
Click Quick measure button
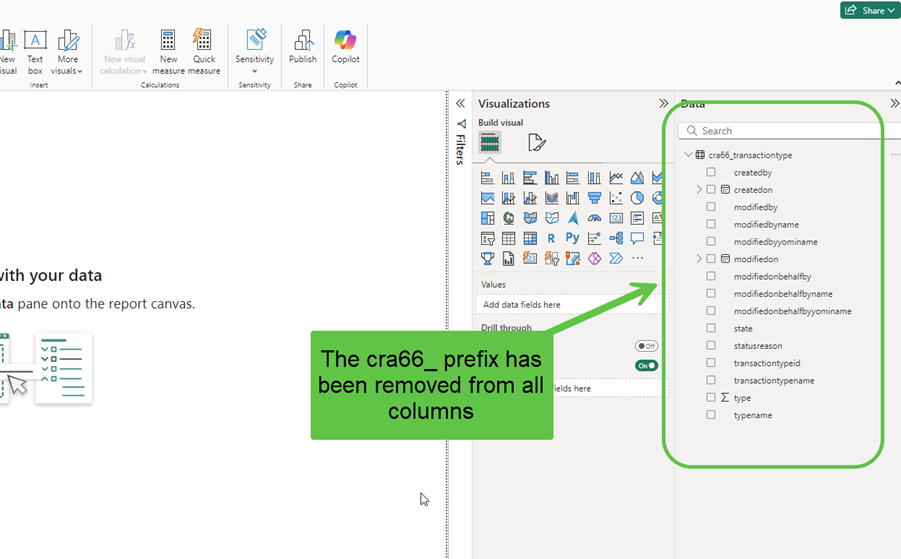pos(204,52)
